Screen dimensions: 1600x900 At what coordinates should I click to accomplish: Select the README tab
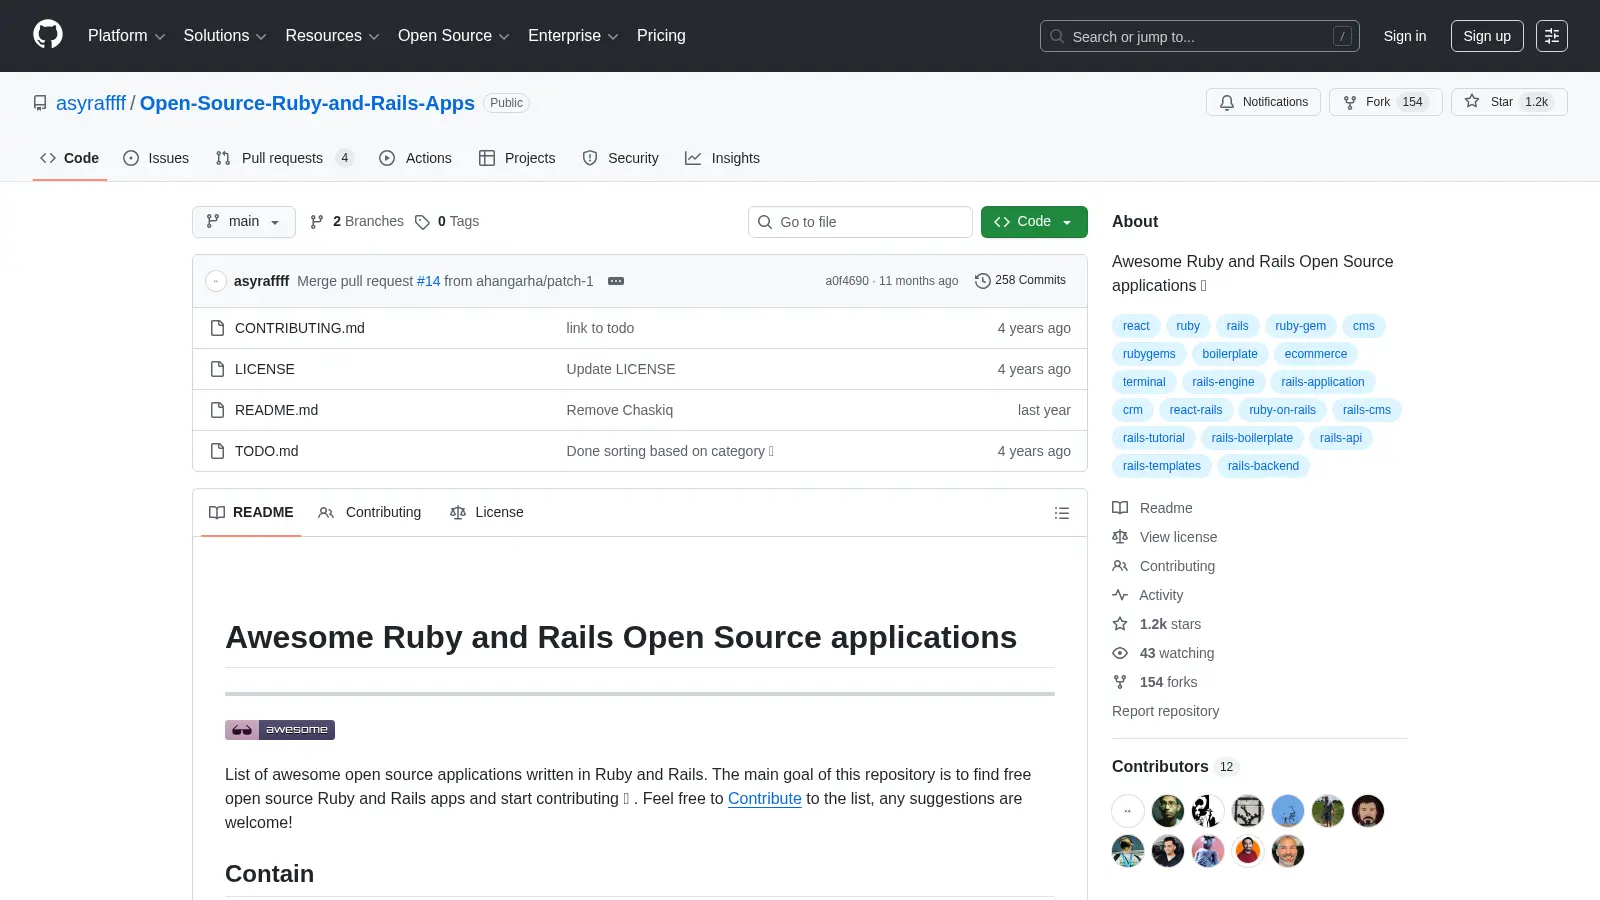click(251, 513)
